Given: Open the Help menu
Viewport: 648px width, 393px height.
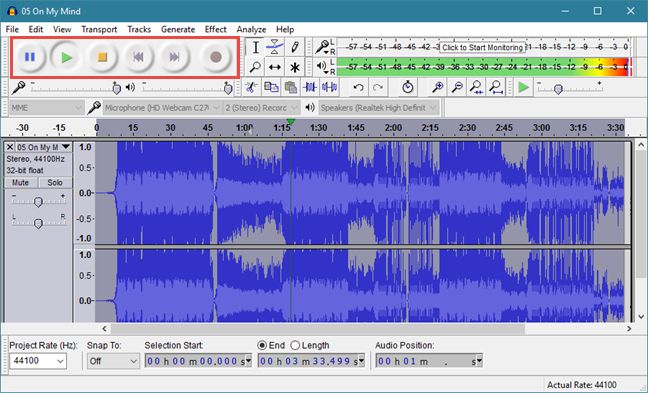Looking at the screenshot, I should point(285,29).
